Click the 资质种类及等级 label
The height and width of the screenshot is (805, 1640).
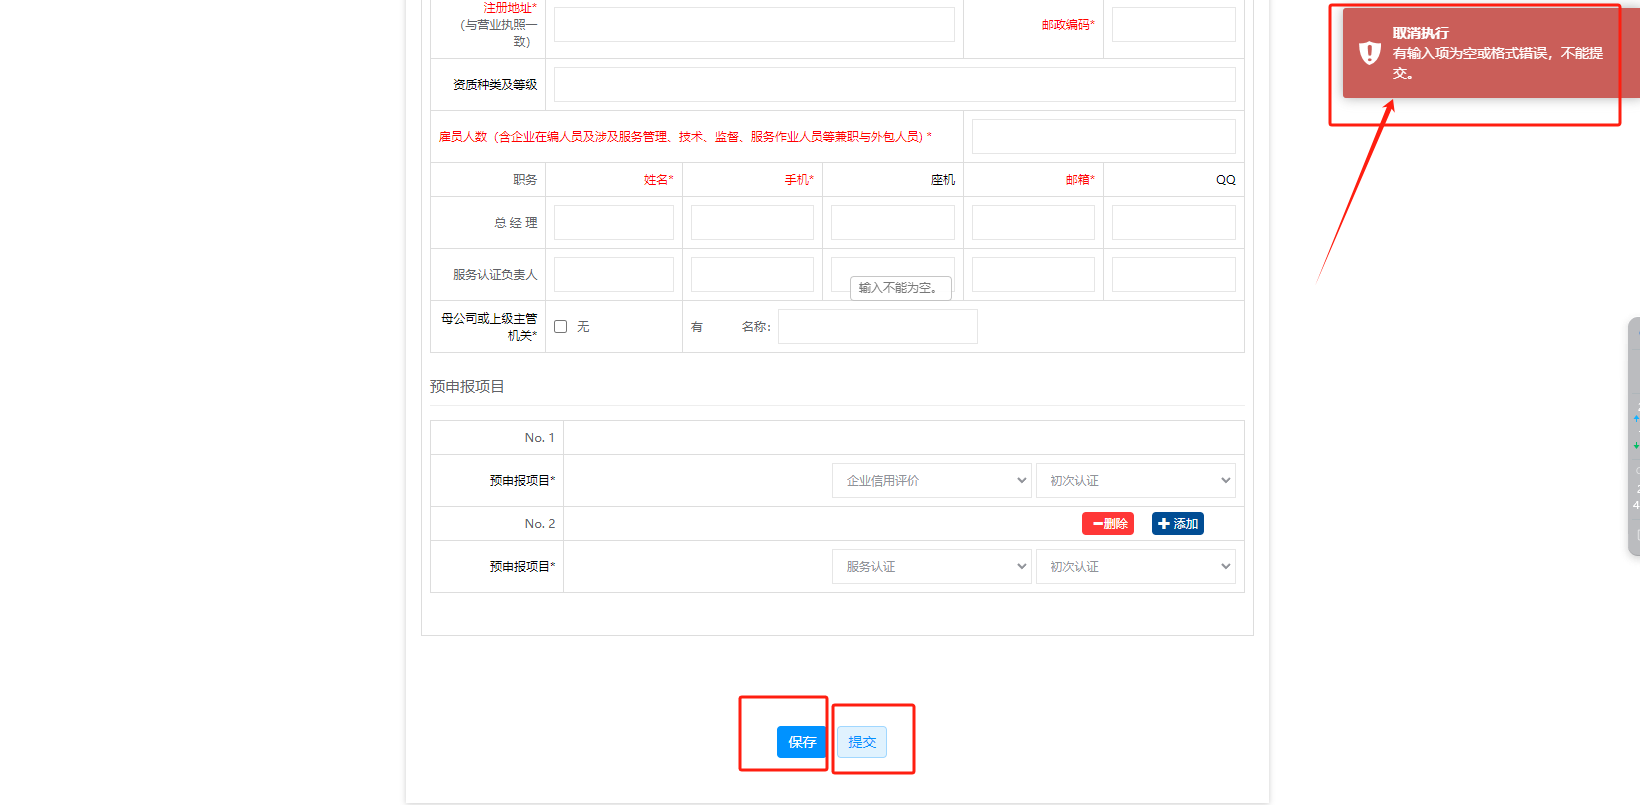coord(495,85)
